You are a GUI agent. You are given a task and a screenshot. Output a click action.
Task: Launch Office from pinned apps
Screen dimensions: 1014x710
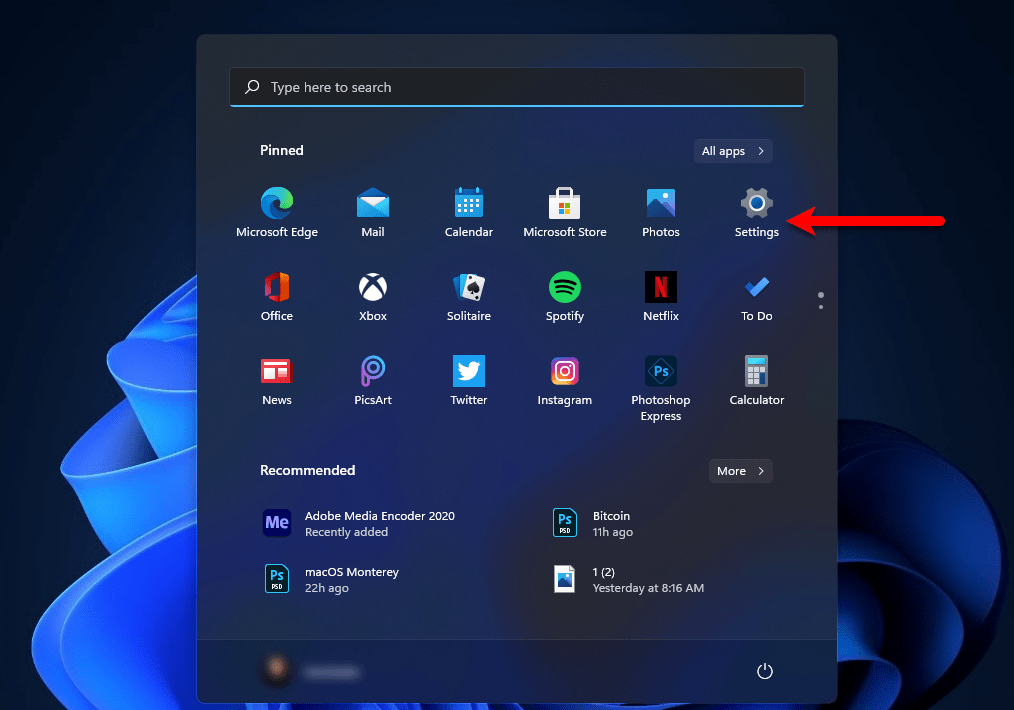(x=277, y=297)
